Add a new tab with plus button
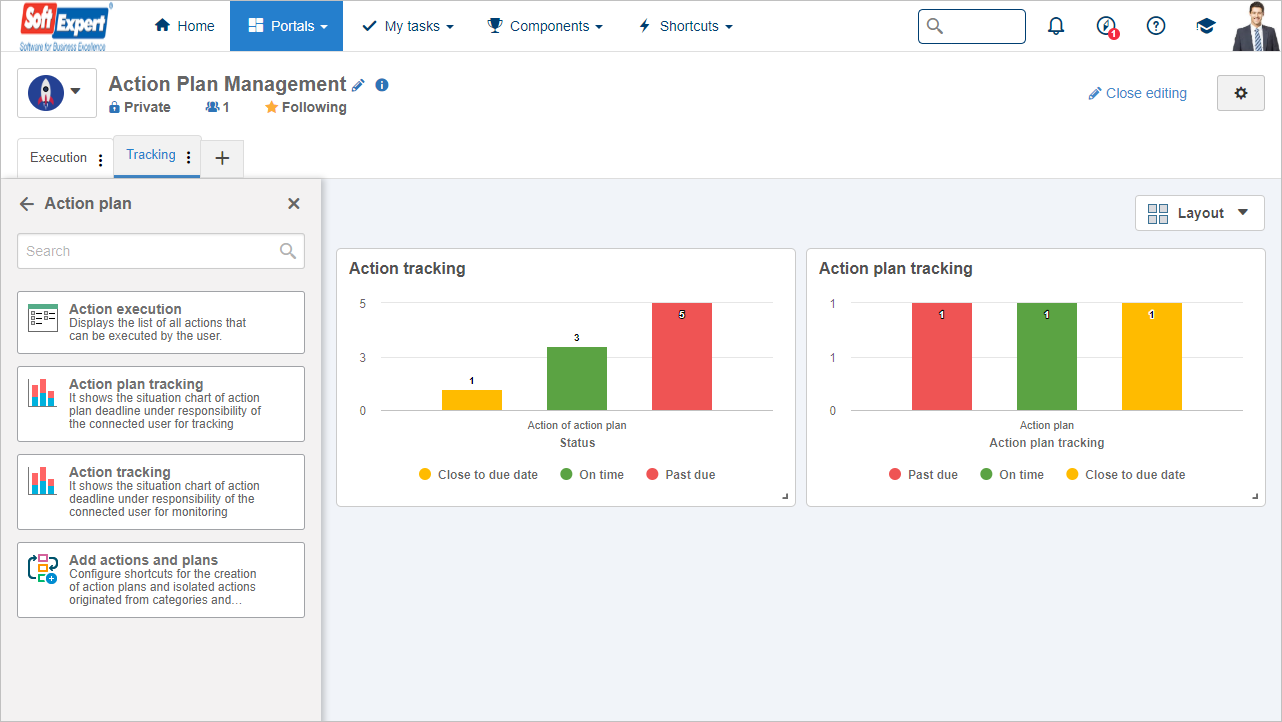Screen dimensions: 1282x722 coord(222,158)
